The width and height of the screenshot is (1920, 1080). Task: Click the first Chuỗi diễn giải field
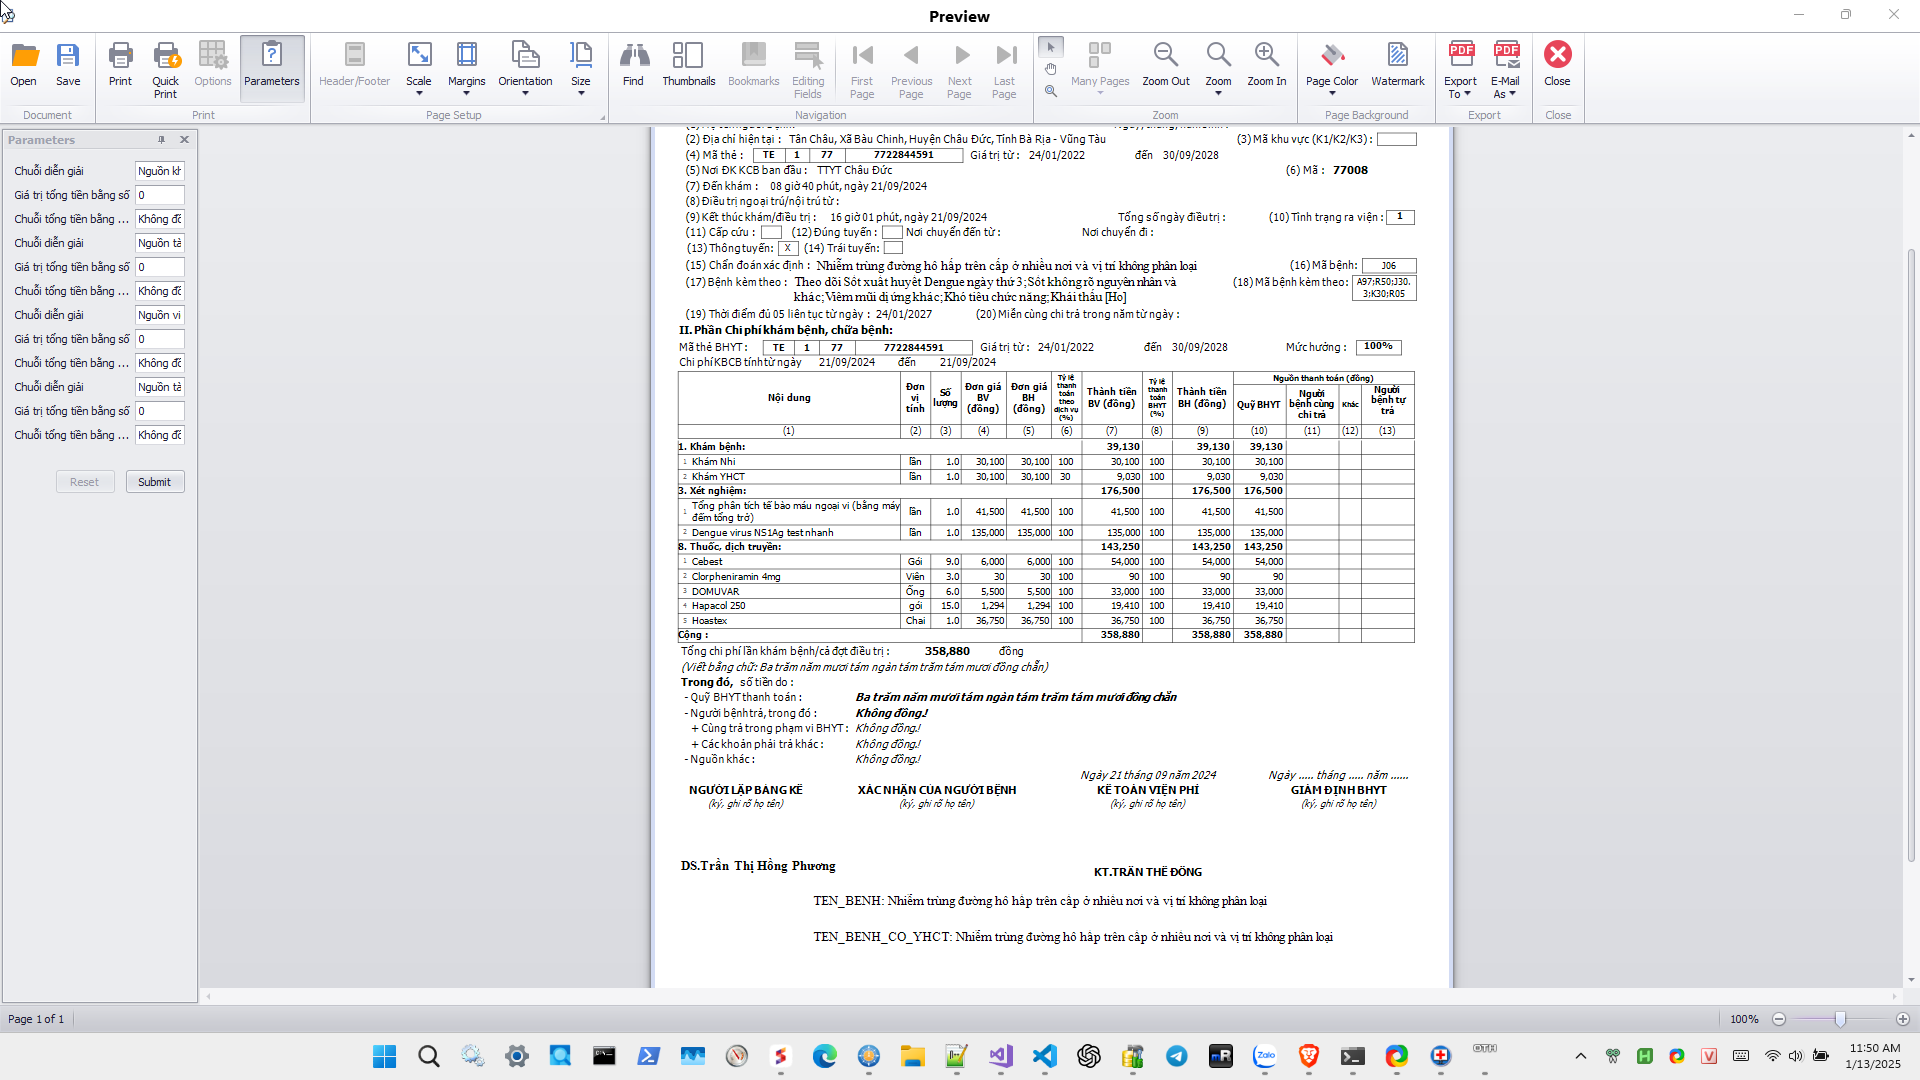(159, 171)
